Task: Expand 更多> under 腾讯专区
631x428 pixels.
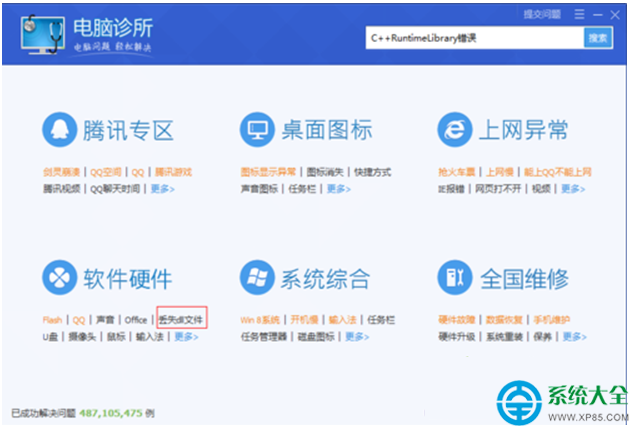Action: (x=163, y=189)
